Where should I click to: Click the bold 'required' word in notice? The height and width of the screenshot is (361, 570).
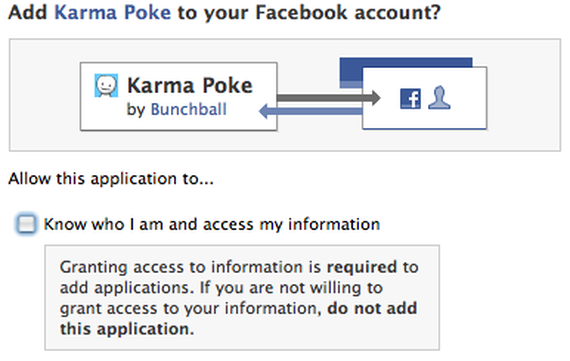tap(362, 267)
